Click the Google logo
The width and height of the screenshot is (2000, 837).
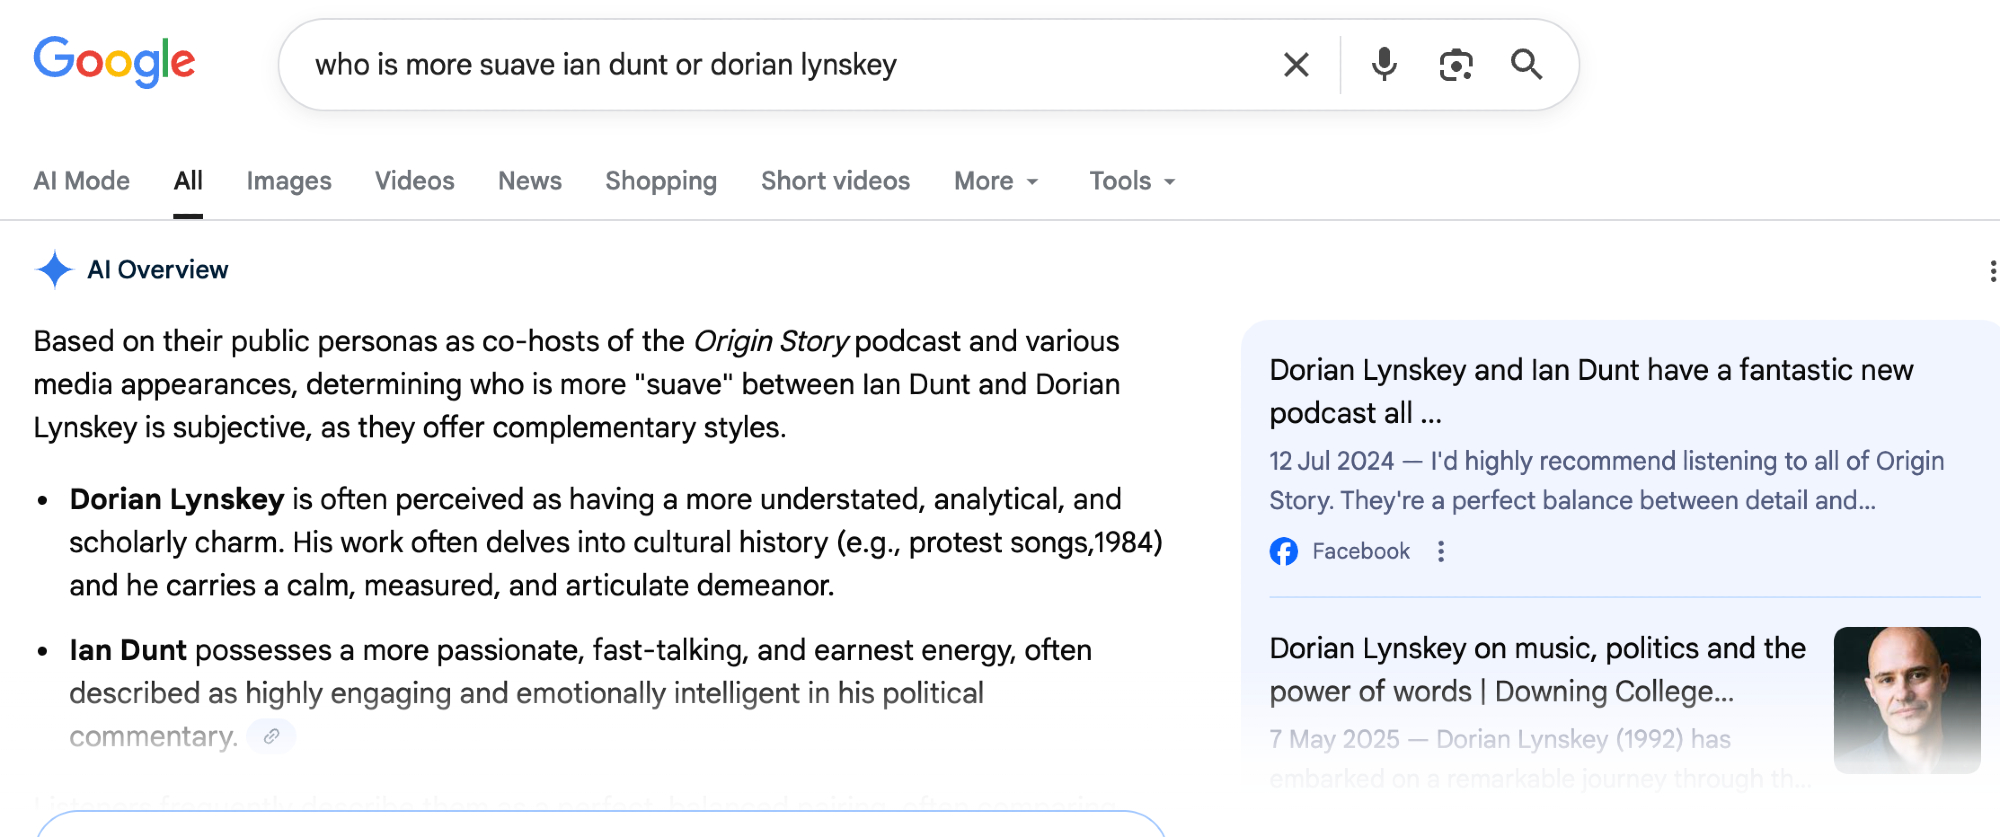(114, 62)
